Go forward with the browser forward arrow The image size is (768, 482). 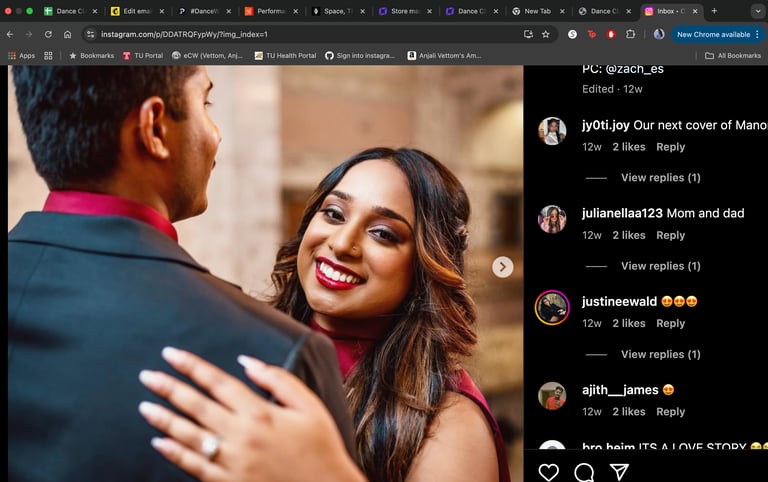(x=29, y=34)
